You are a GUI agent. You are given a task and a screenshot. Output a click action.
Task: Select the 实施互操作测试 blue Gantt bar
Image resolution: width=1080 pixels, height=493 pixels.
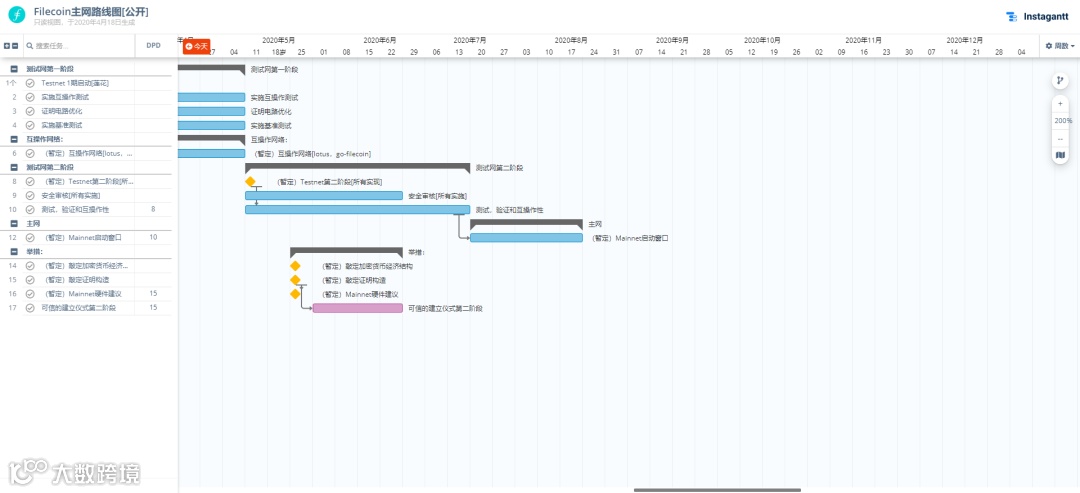coord(211,97)
